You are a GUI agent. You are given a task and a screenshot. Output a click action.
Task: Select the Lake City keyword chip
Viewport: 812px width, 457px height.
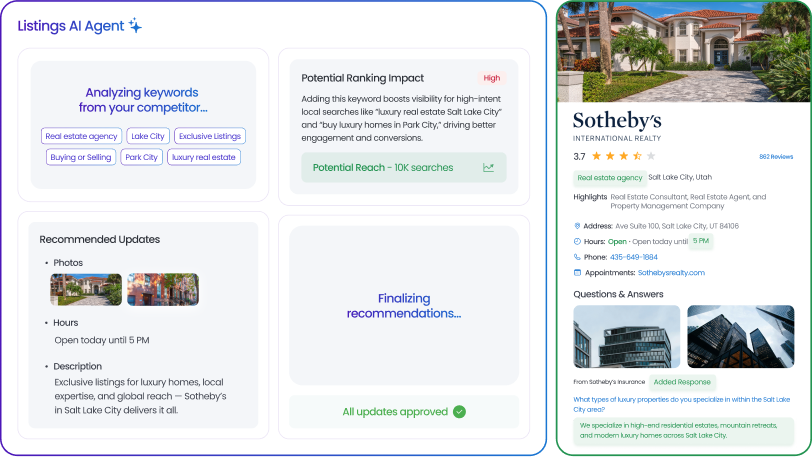click(148, 136)
